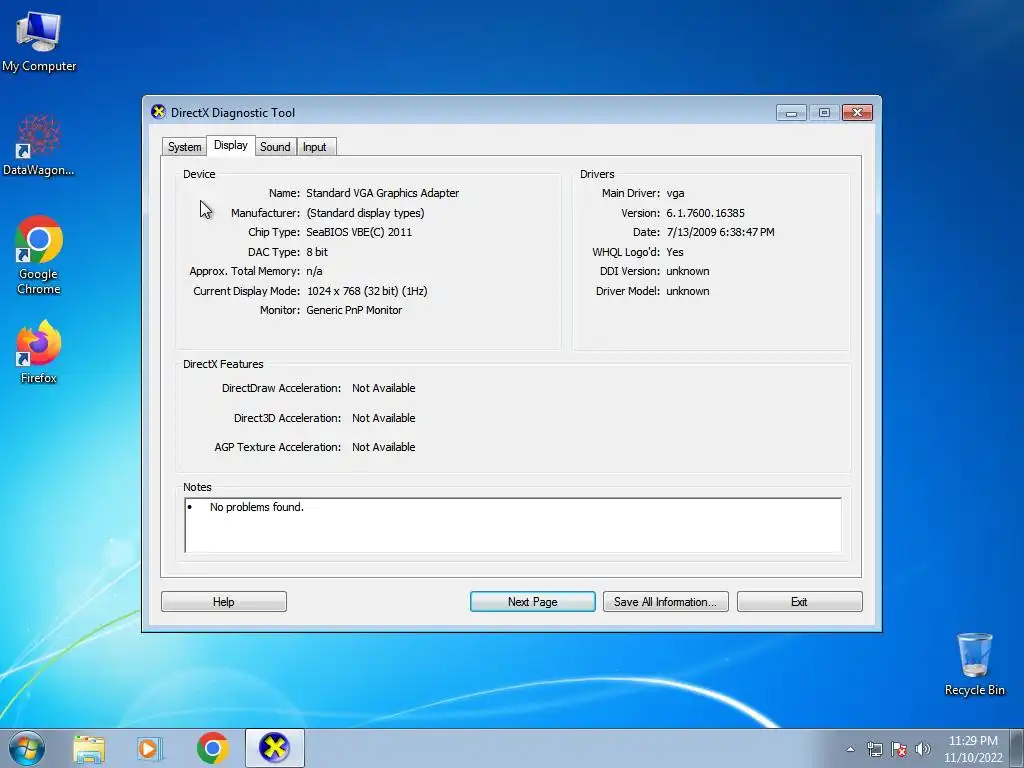Screen dimensions: 1024x768
Task: Open the My Computer desktop icon
Action: click(39, 41)
